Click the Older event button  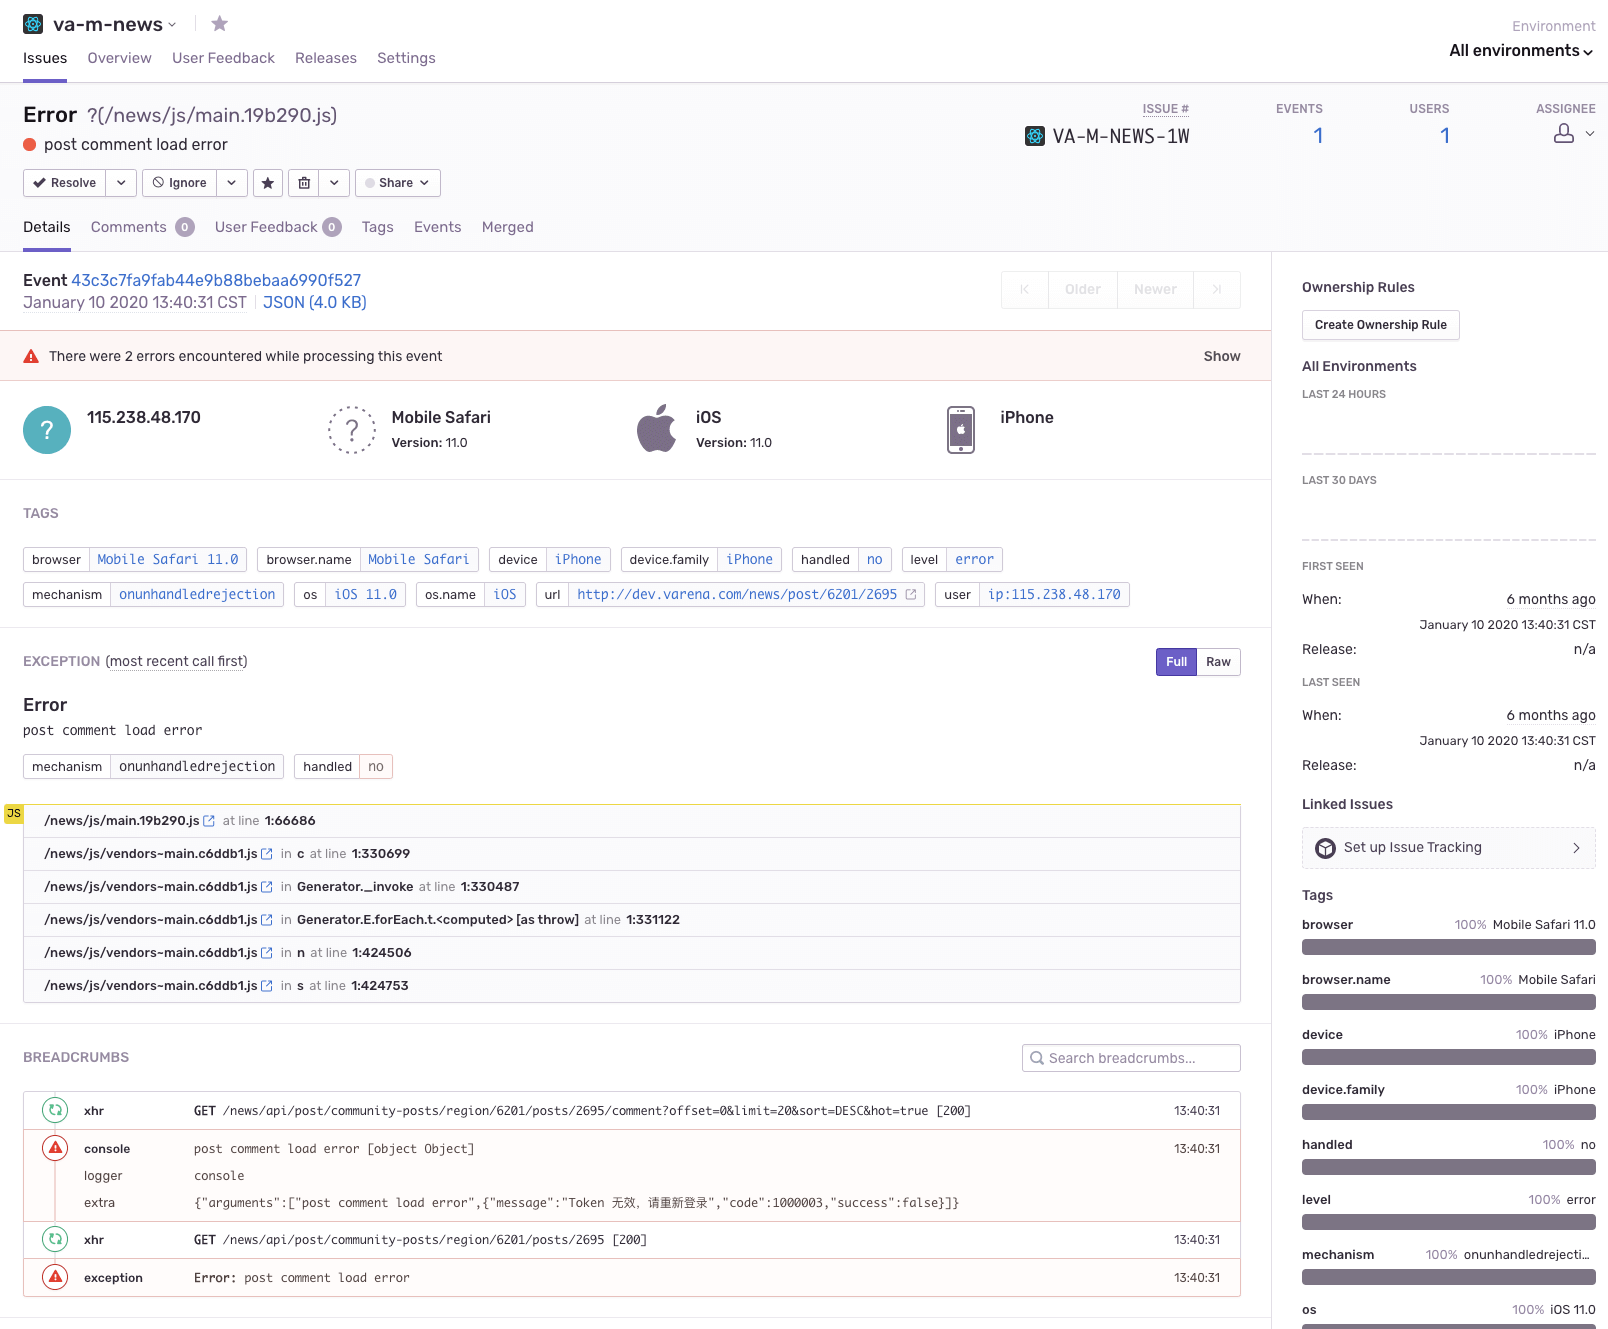[1083, 289]
